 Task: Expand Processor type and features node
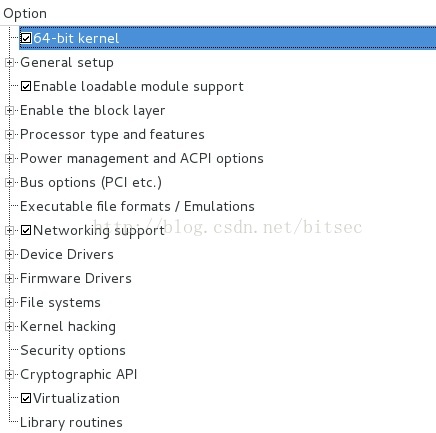(x=9, y=134)
